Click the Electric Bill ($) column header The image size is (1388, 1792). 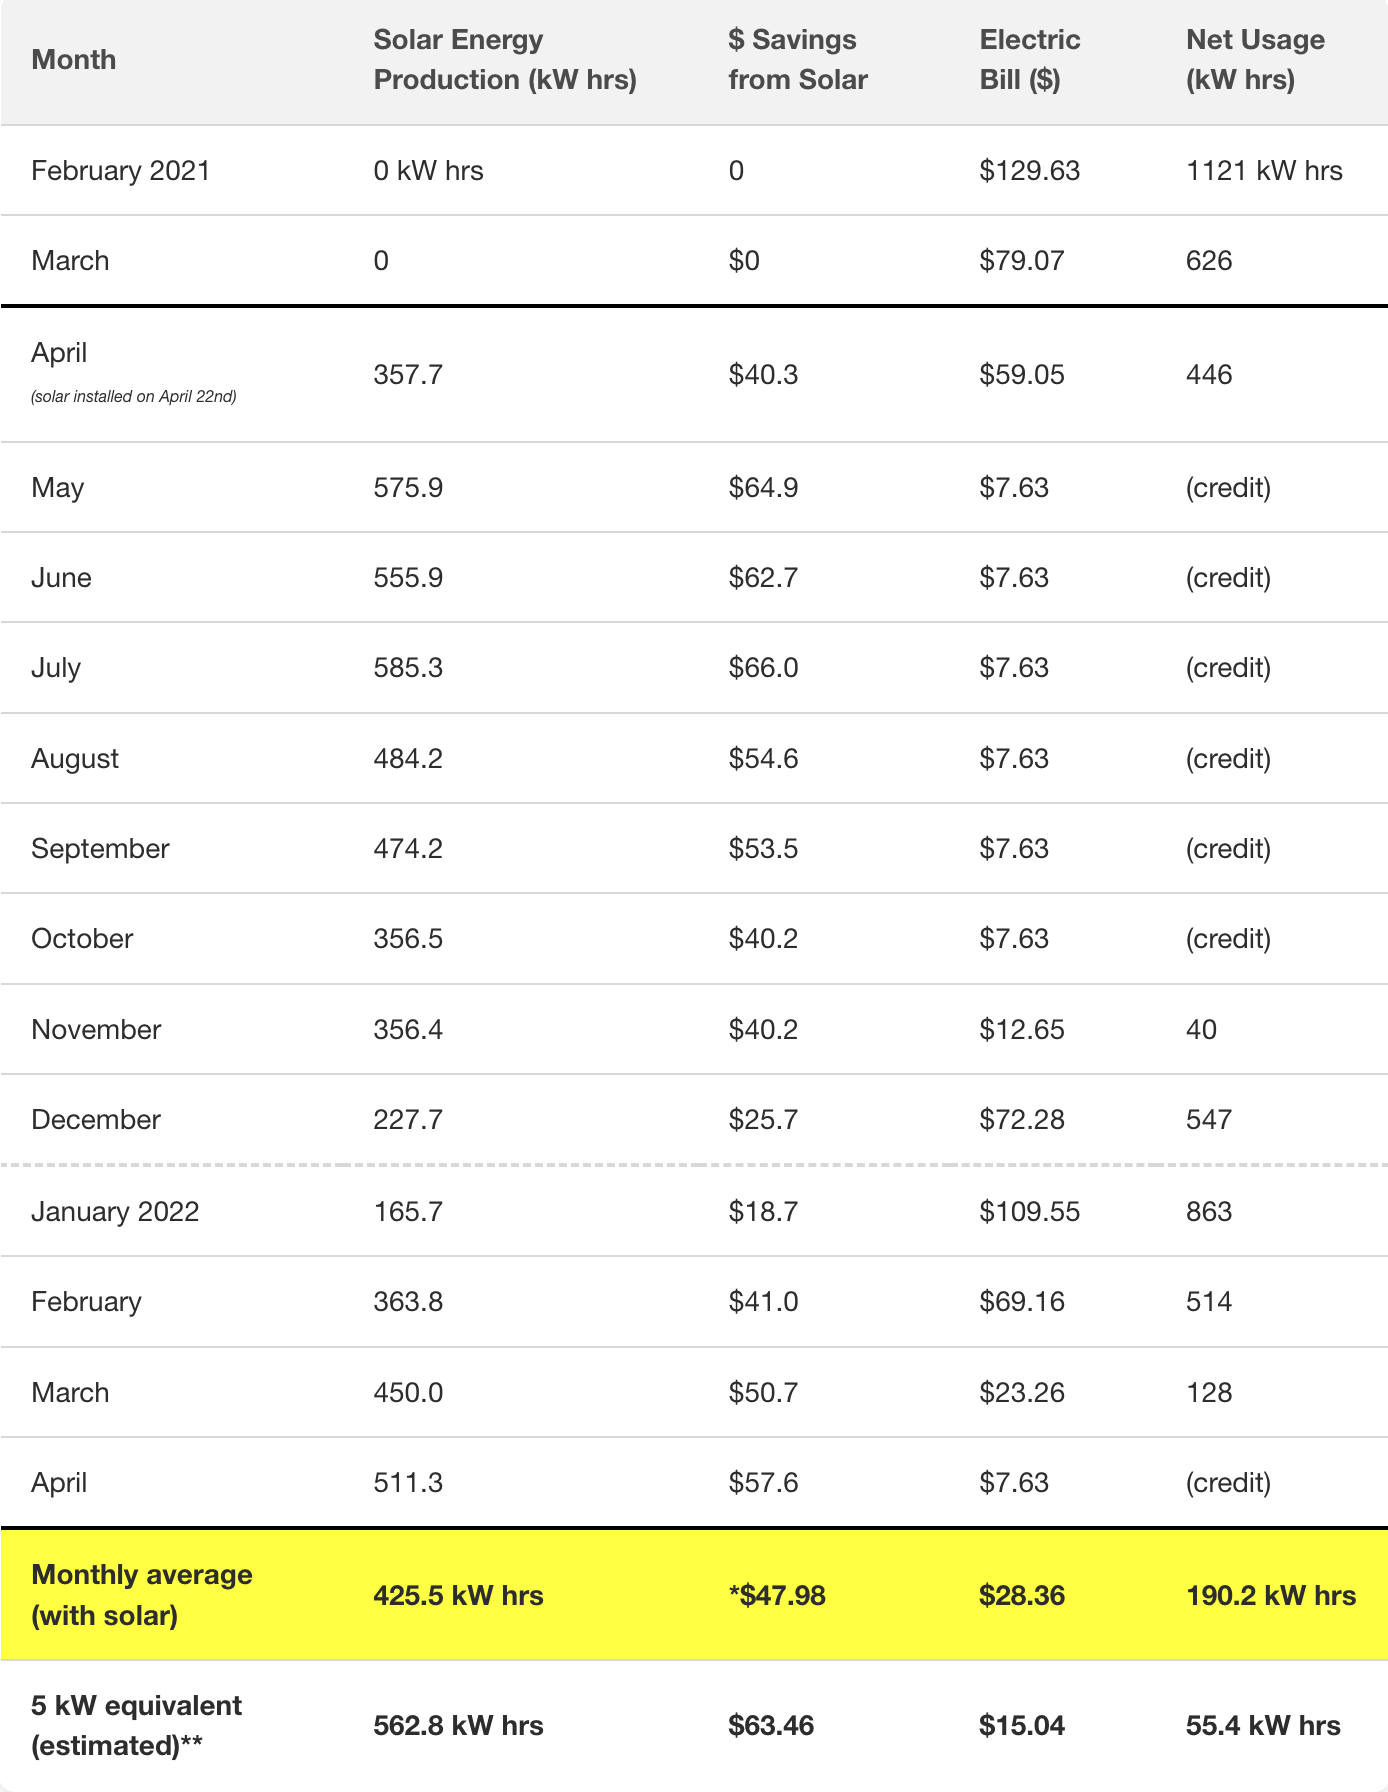[1030, 60]
